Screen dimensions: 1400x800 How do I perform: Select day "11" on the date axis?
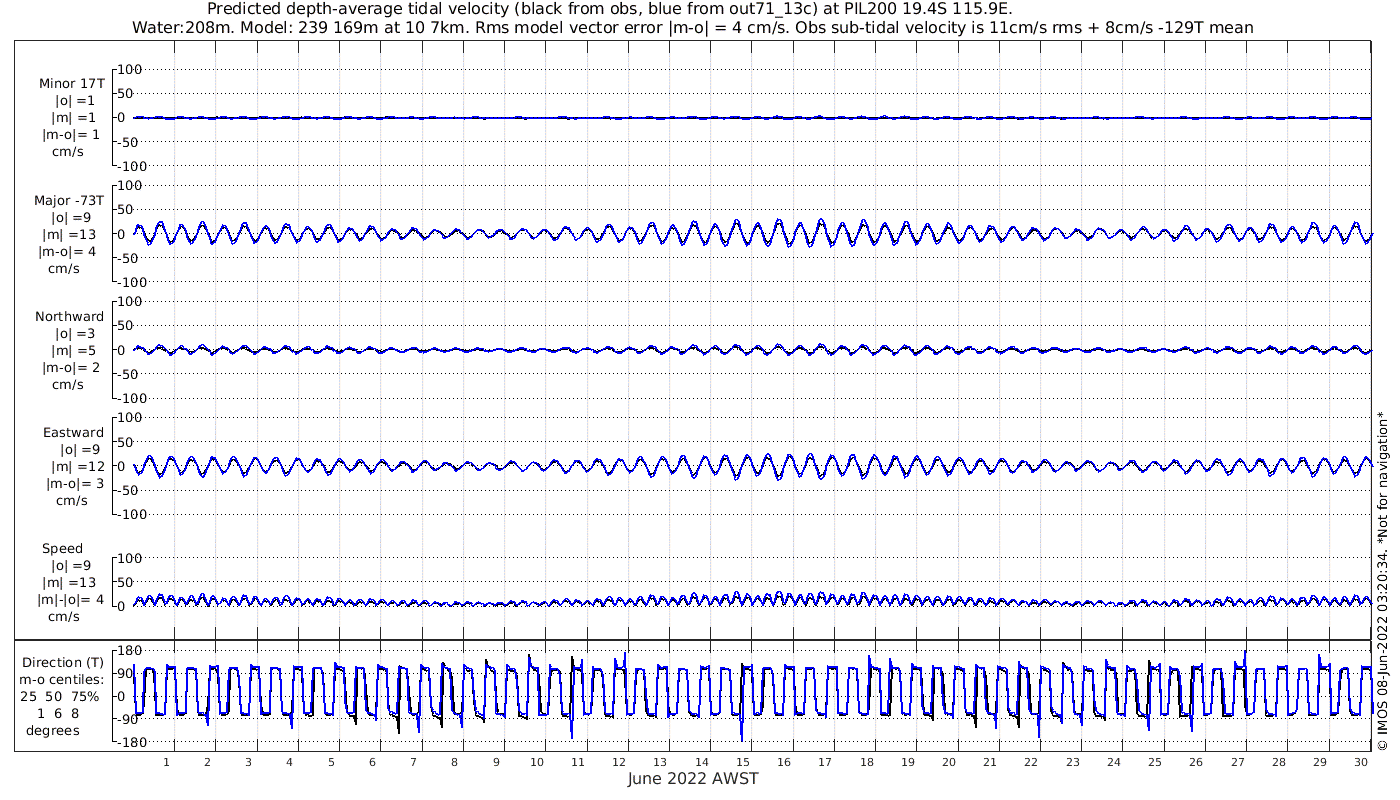[x=578, y=762]
